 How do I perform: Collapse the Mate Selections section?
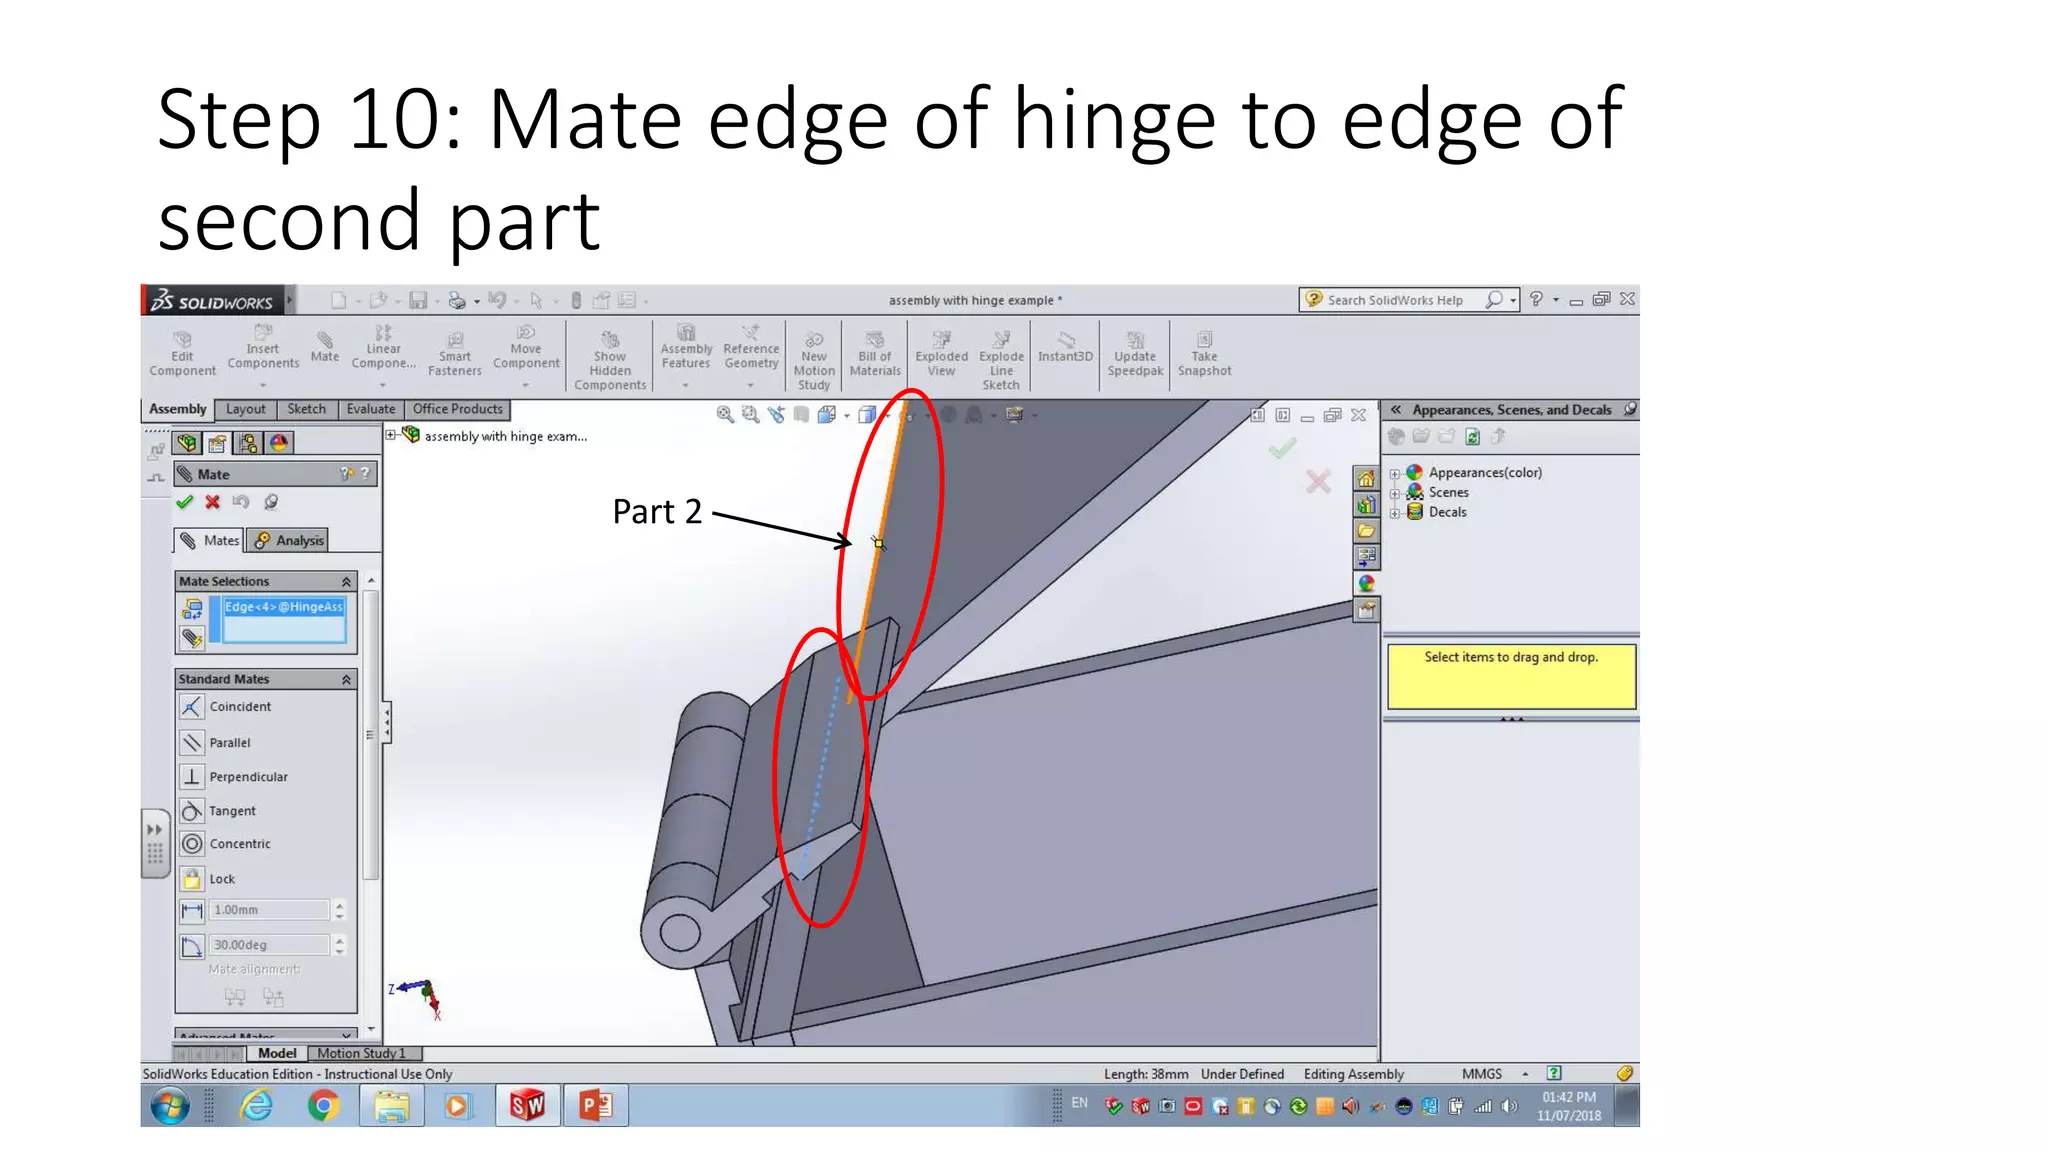point(346,582)
